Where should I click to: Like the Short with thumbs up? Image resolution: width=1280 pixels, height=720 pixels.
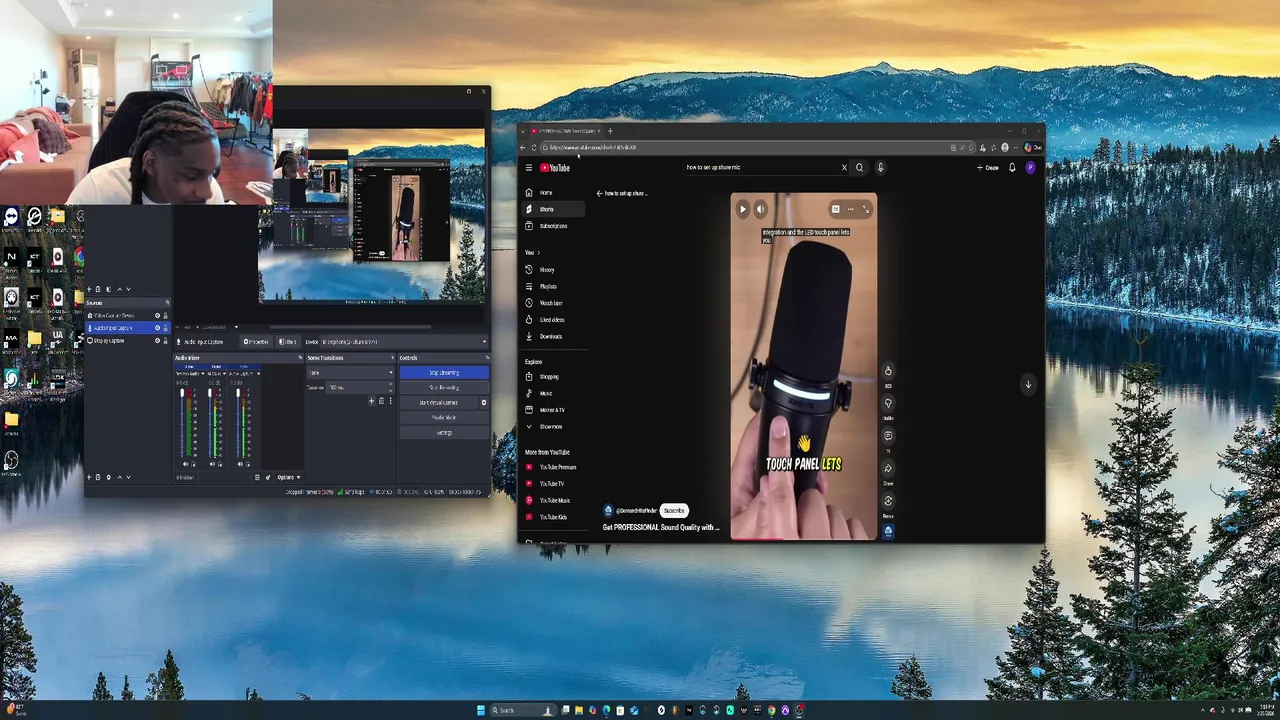coord(888,371)
